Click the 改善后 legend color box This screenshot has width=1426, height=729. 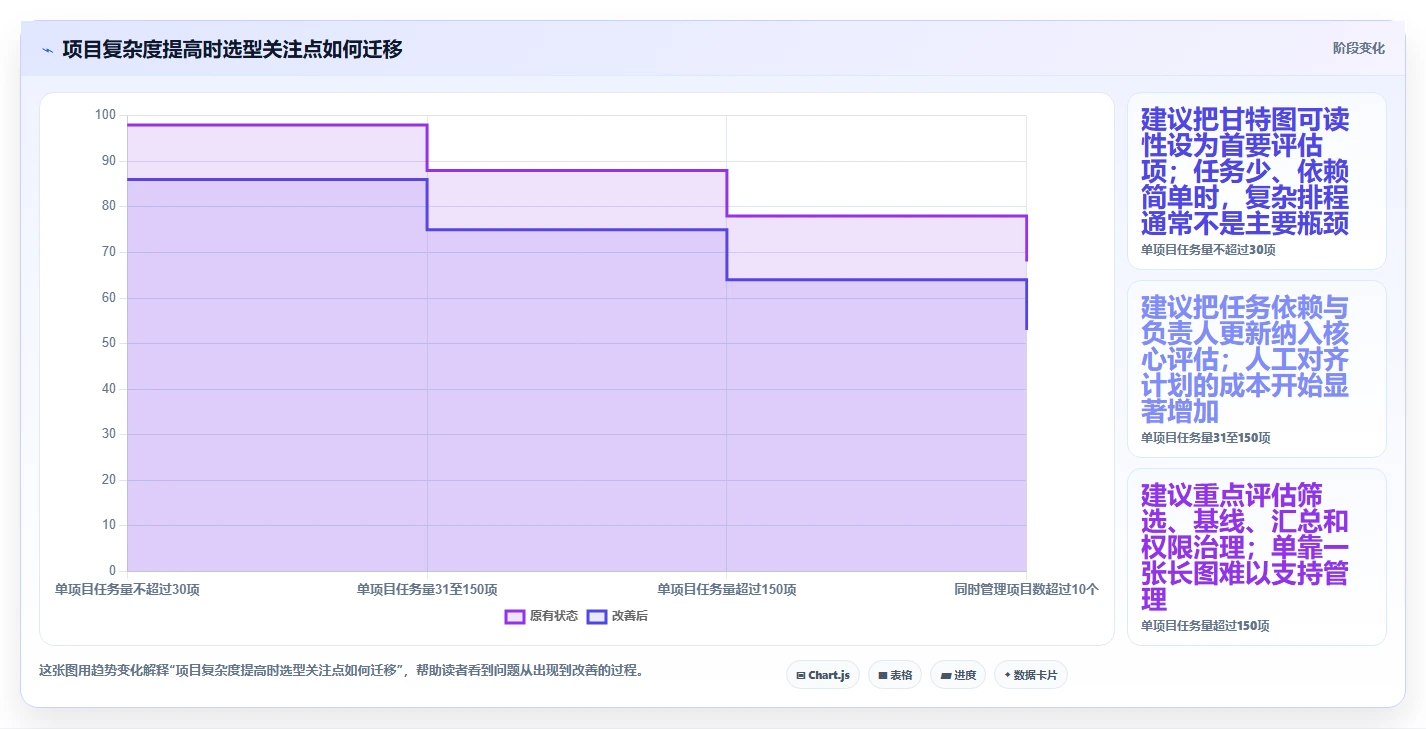[597, 616]
